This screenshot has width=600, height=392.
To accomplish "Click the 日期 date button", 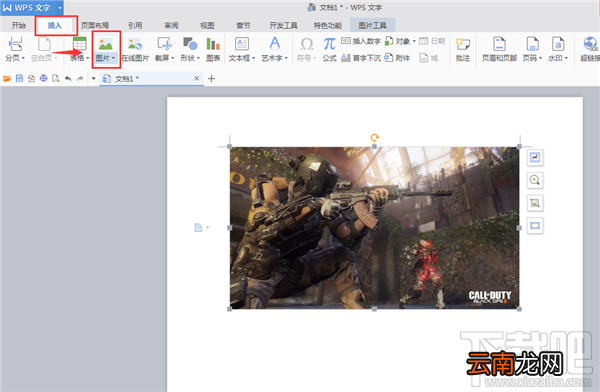I will click(x=432, y=41).
